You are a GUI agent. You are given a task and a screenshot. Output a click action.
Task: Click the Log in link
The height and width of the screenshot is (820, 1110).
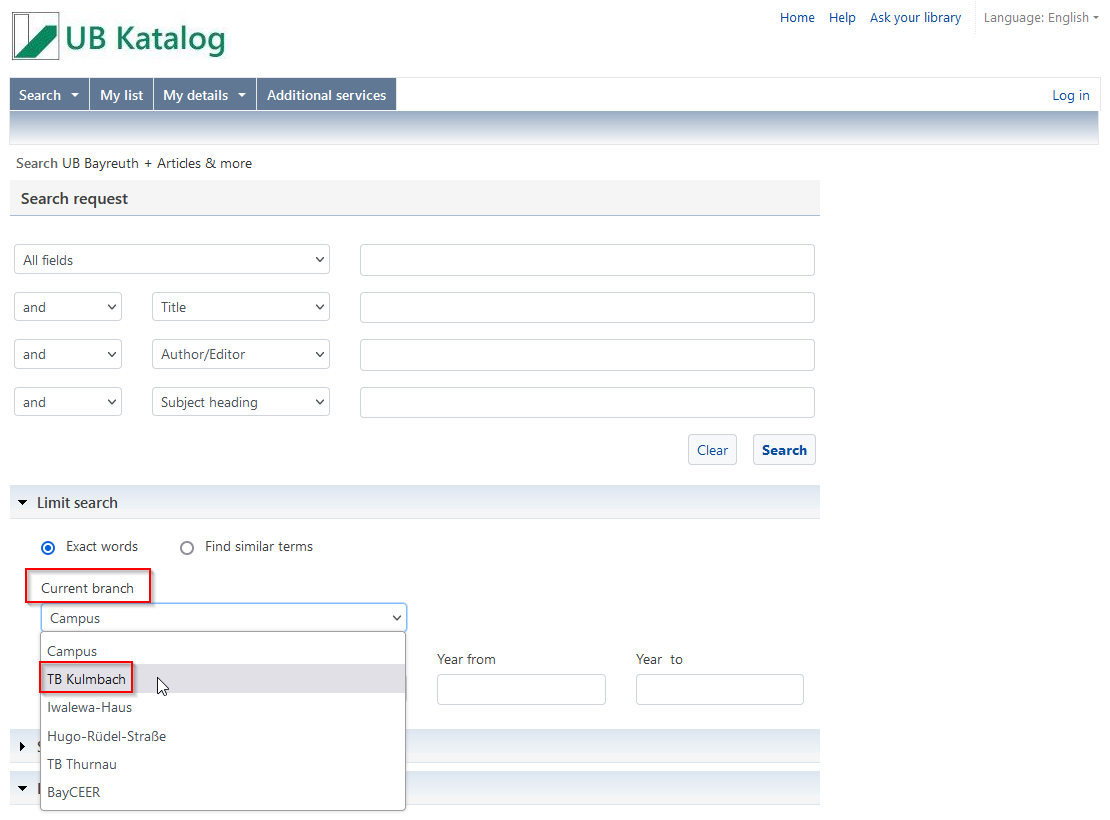[x=1070, y=95]
